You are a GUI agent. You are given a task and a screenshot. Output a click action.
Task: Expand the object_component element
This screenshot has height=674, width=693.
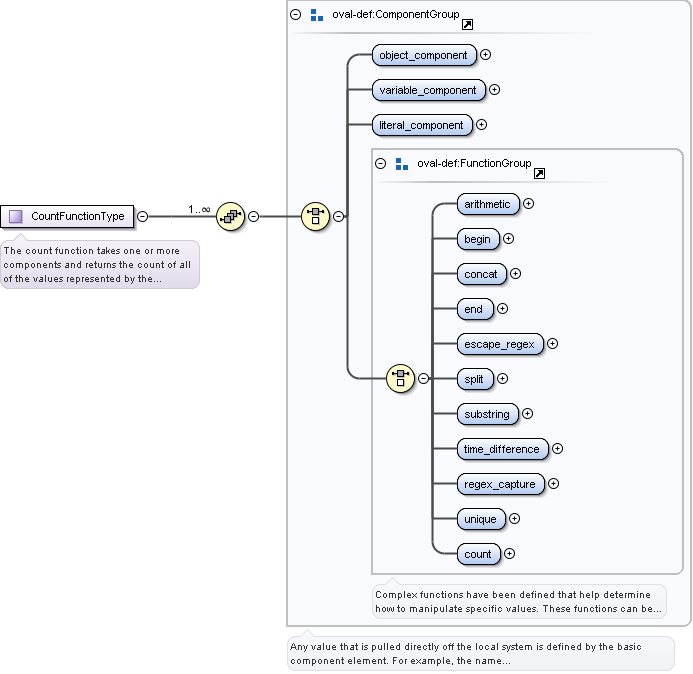click(x=486, y=55)
